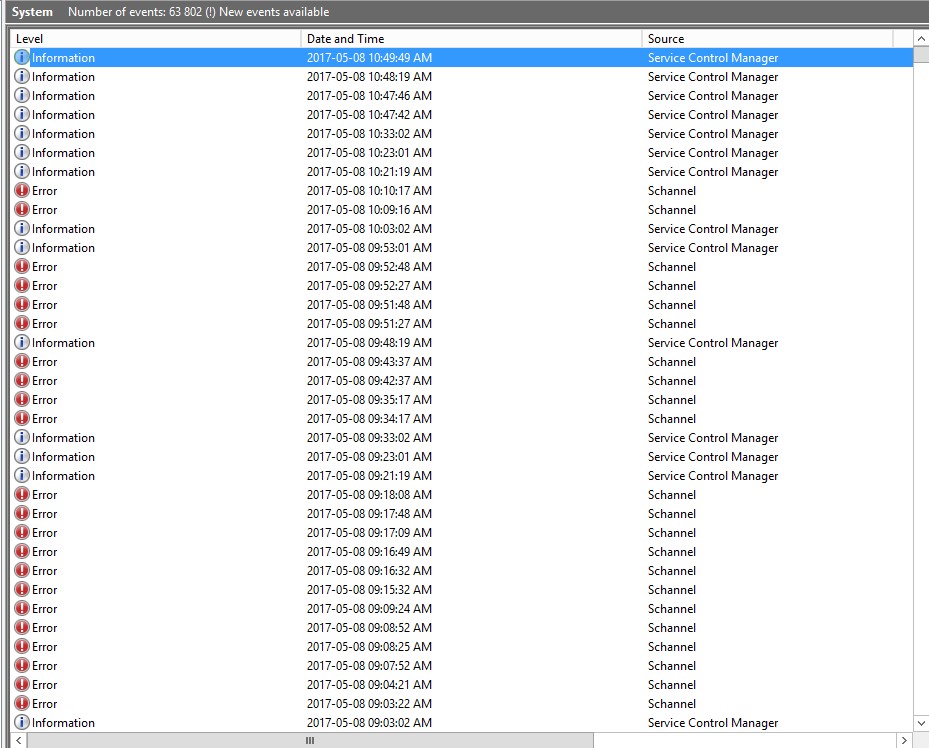Click the Schannel source at 09:35:17 AM
929x748 pixels.
coord(672,399)
